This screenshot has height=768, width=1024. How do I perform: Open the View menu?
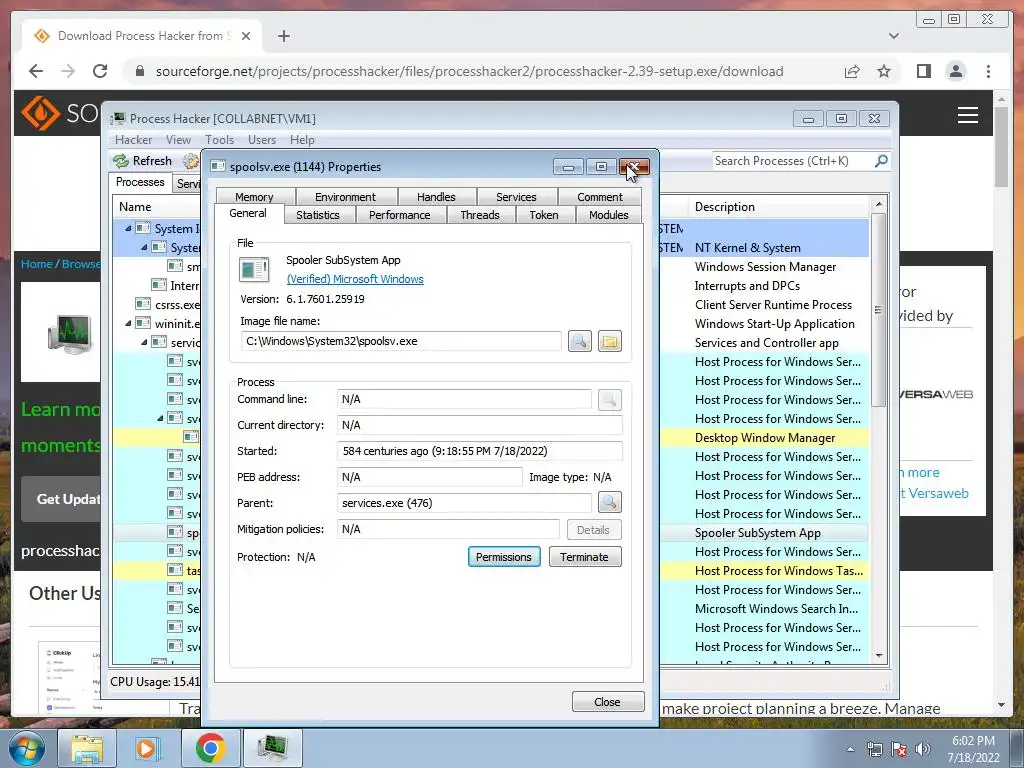tap(178, 140)
